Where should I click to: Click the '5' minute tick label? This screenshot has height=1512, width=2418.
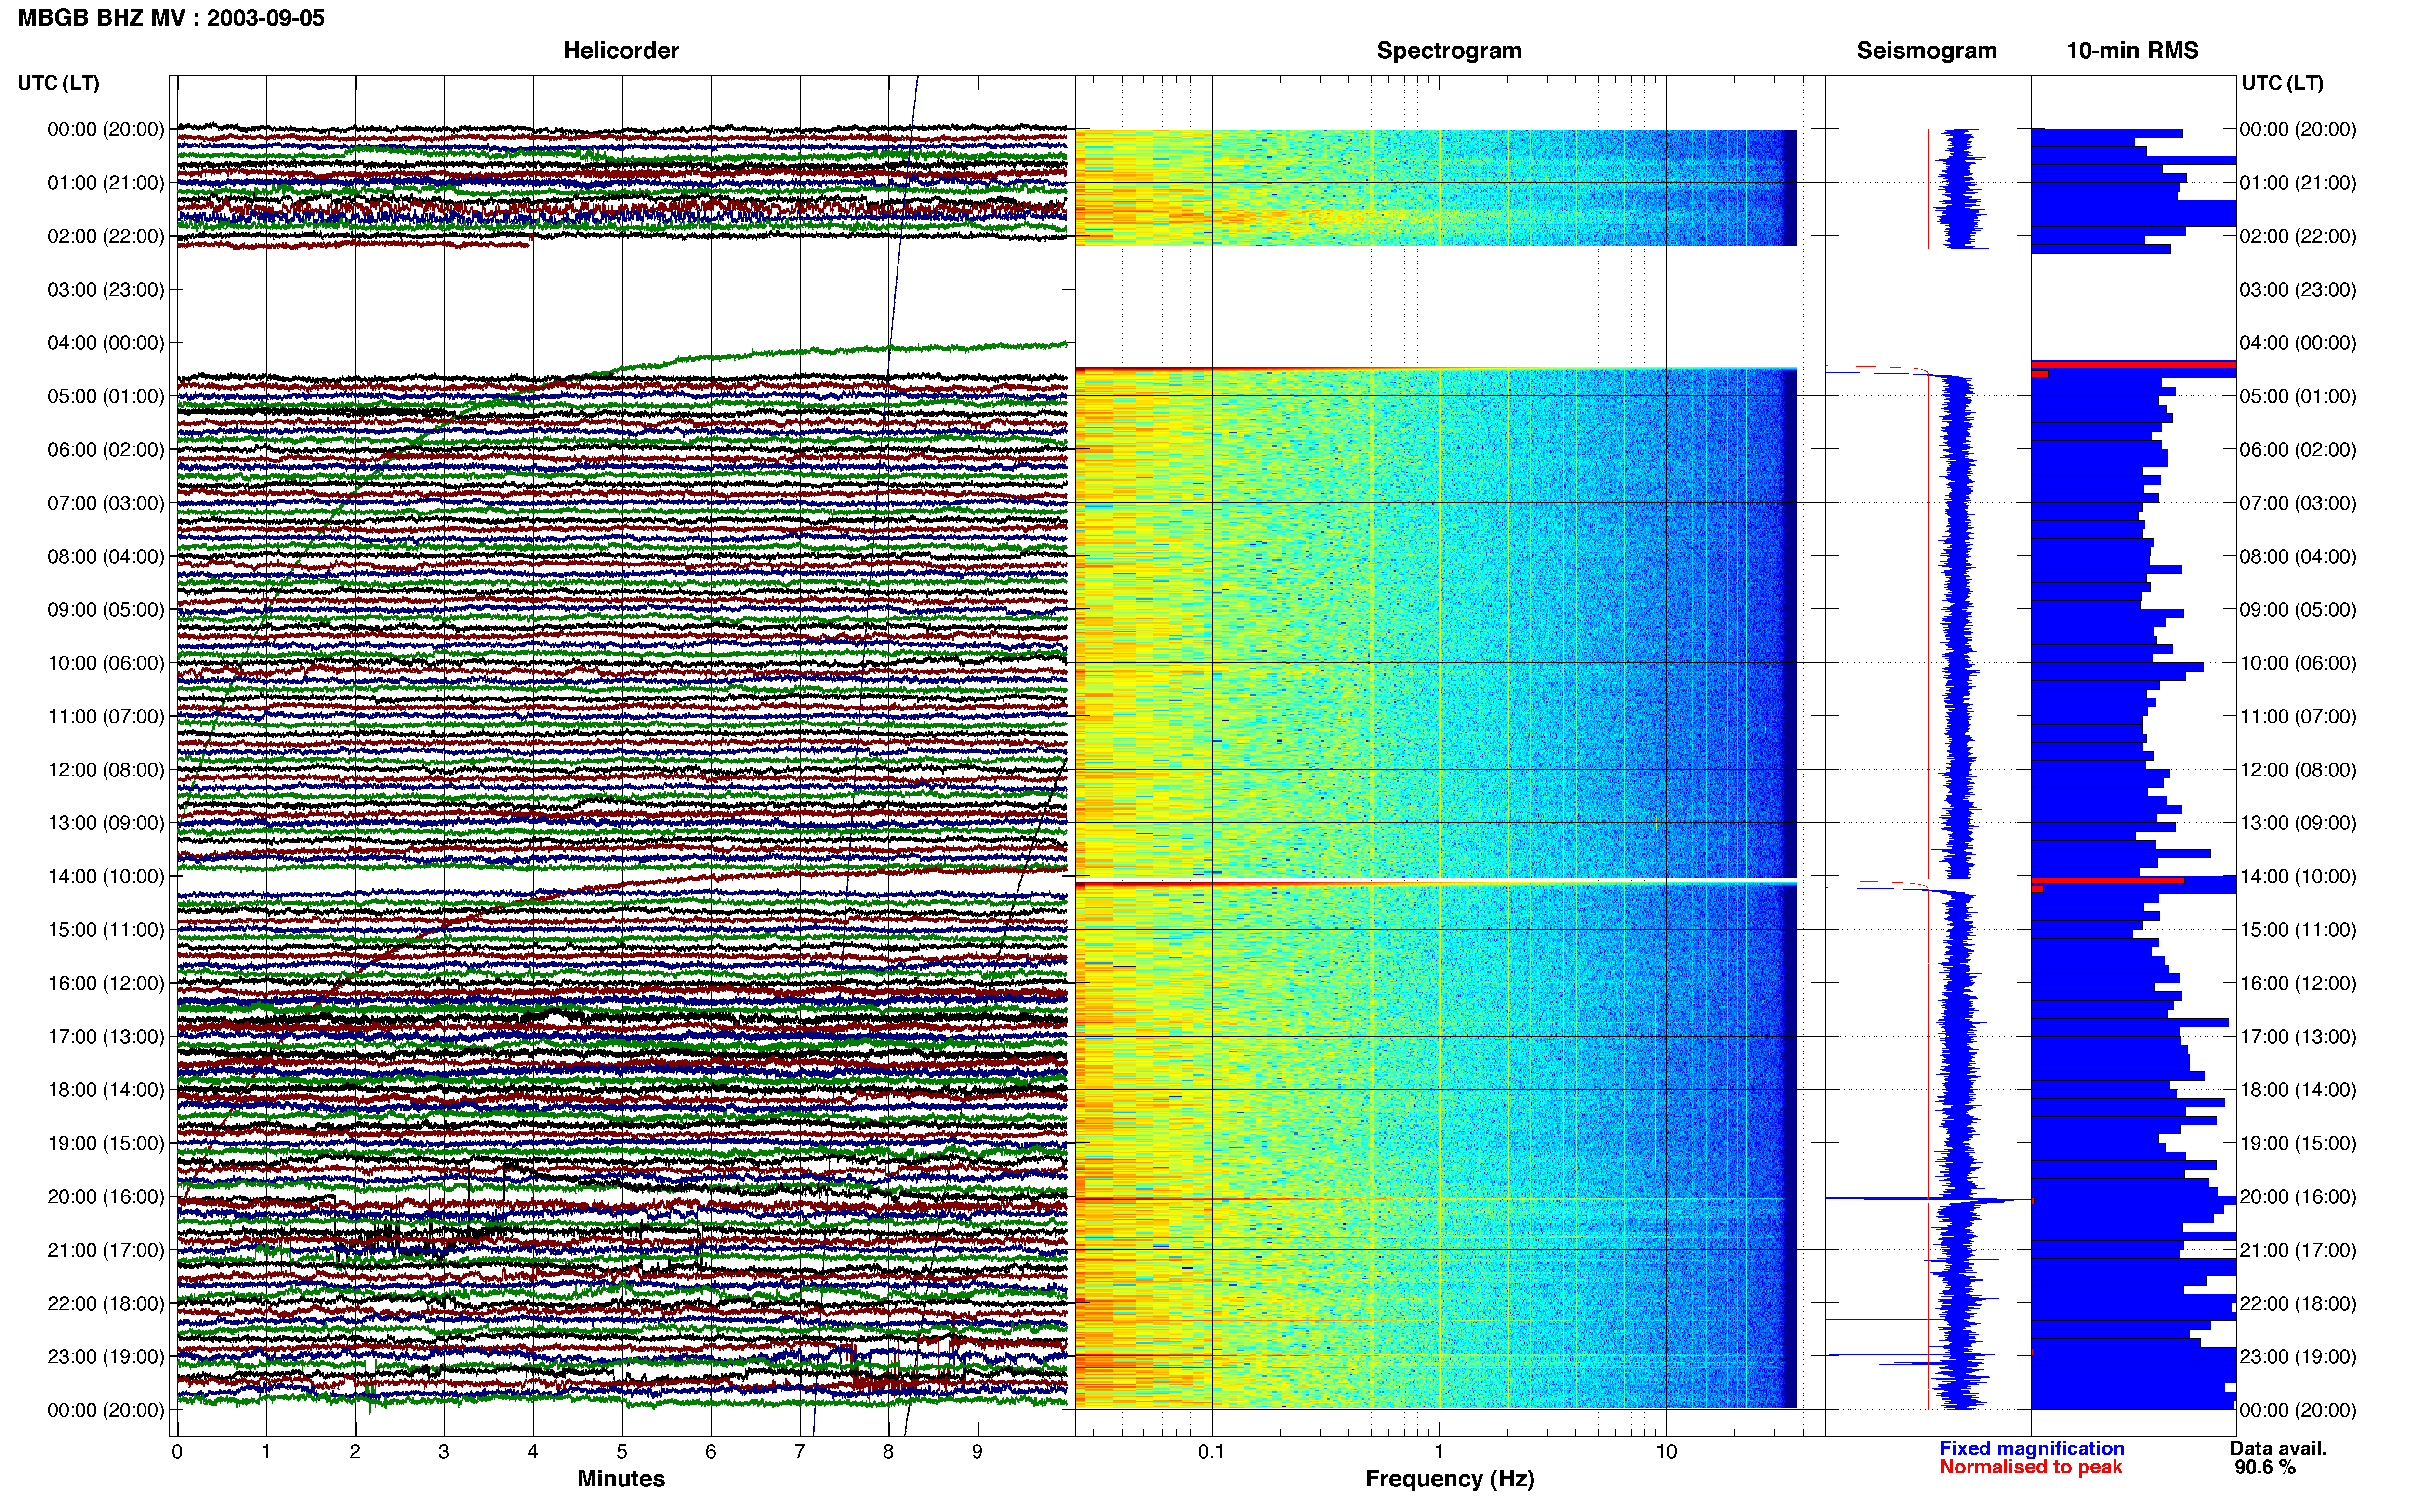pos(622,1452)
